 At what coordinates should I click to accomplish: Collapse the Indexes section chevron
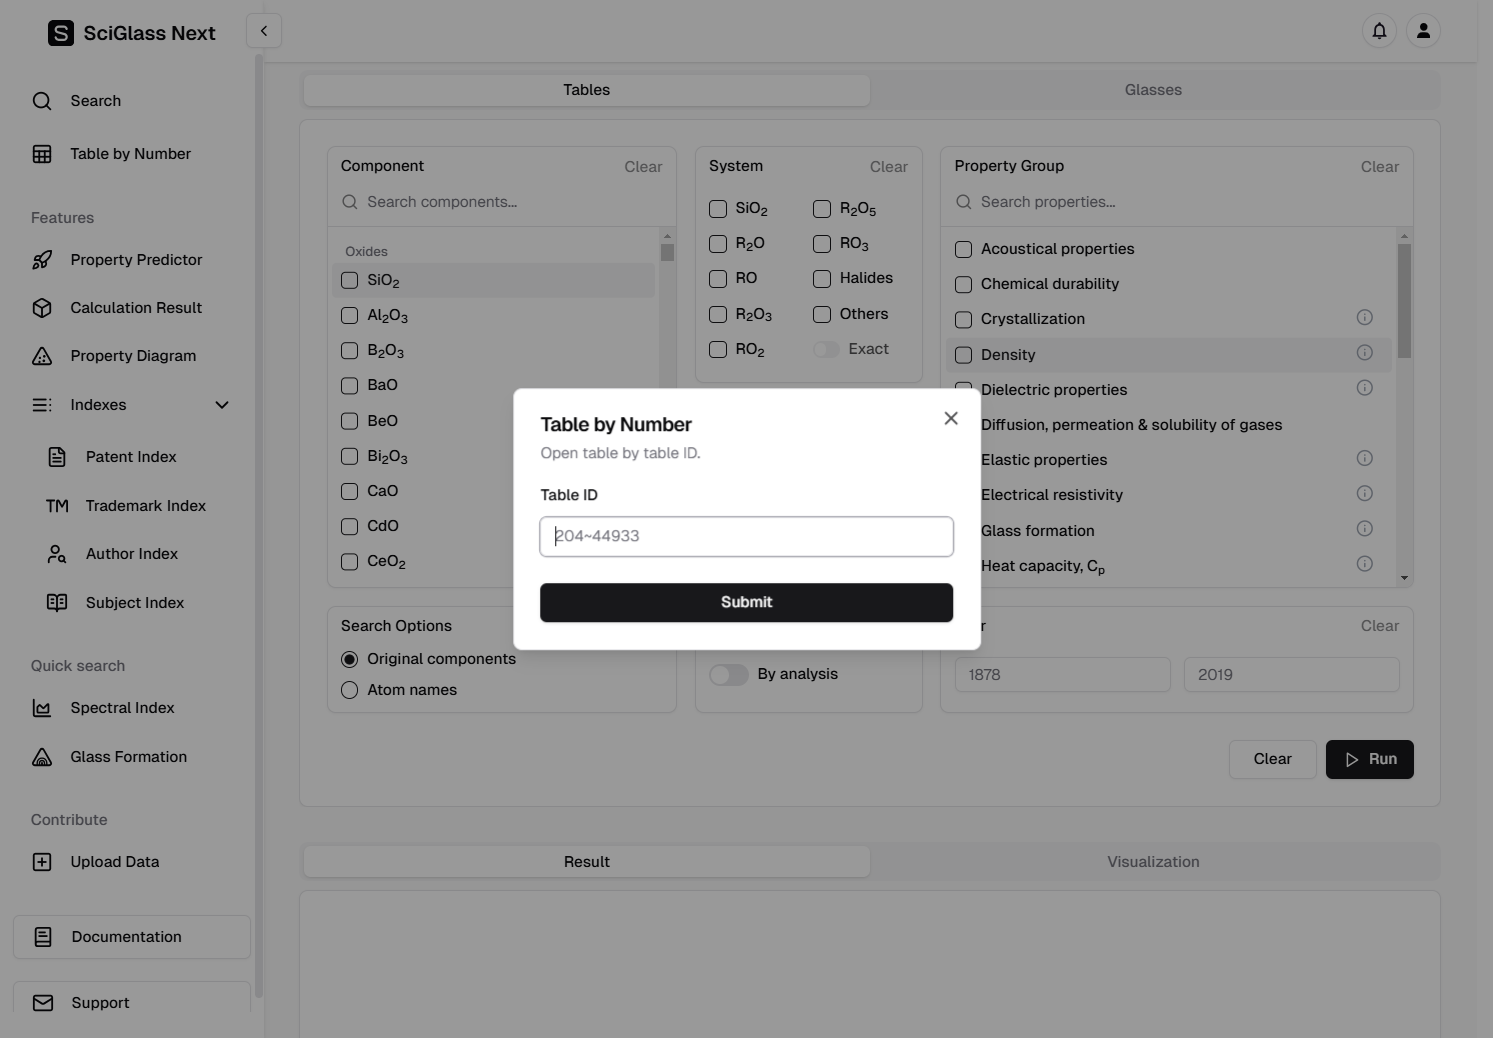(222, 405)
